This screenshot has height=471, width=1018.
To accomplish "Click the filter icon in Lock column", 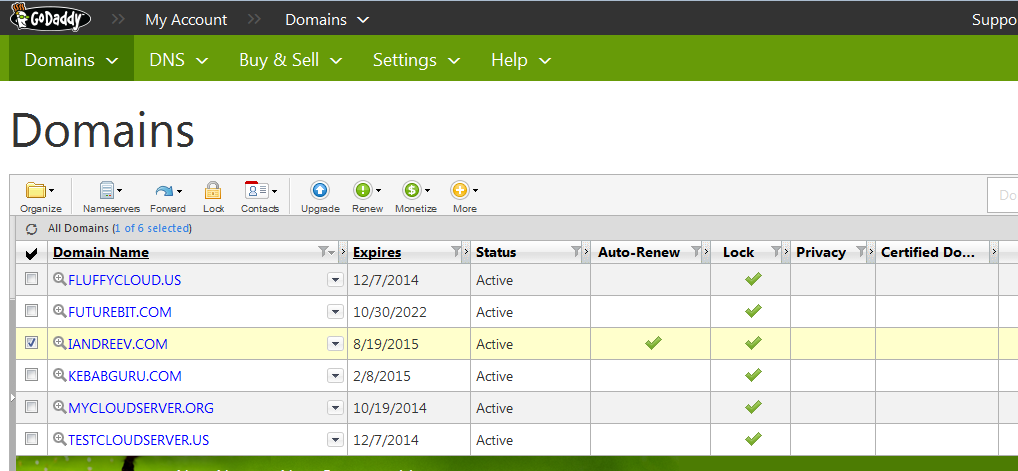I will (776, 251).
